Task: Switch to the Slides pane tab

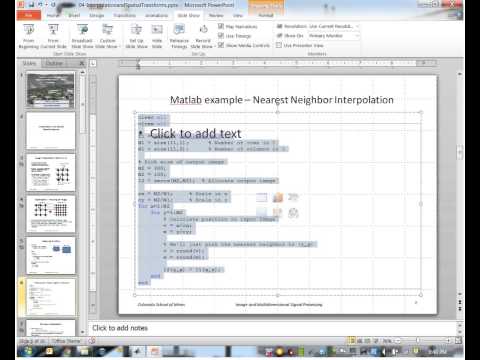Action: (x=29, y=63)
